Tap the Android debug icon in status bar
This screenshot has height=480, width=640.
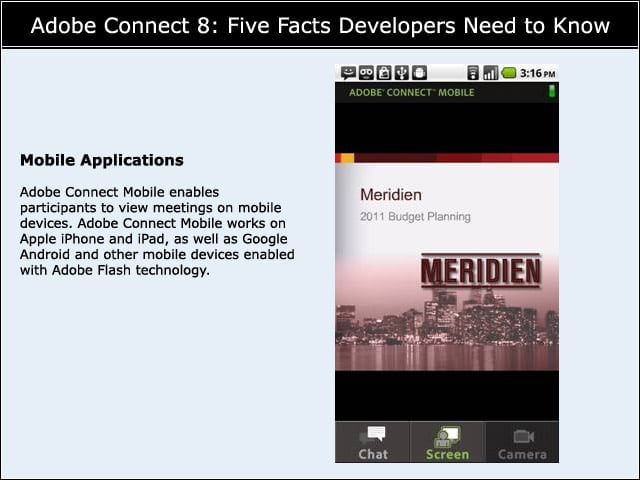point(419,73)
